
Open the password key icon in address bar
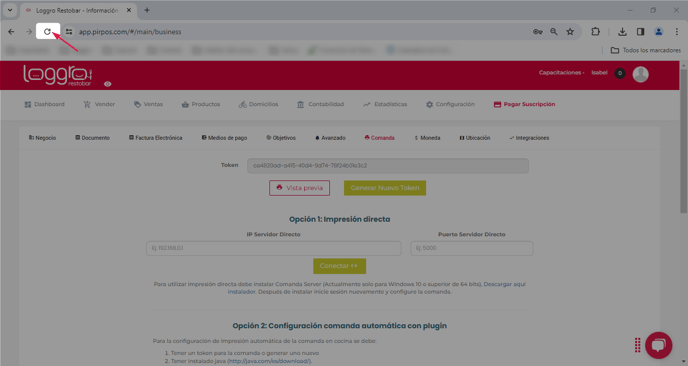[538, 32]
